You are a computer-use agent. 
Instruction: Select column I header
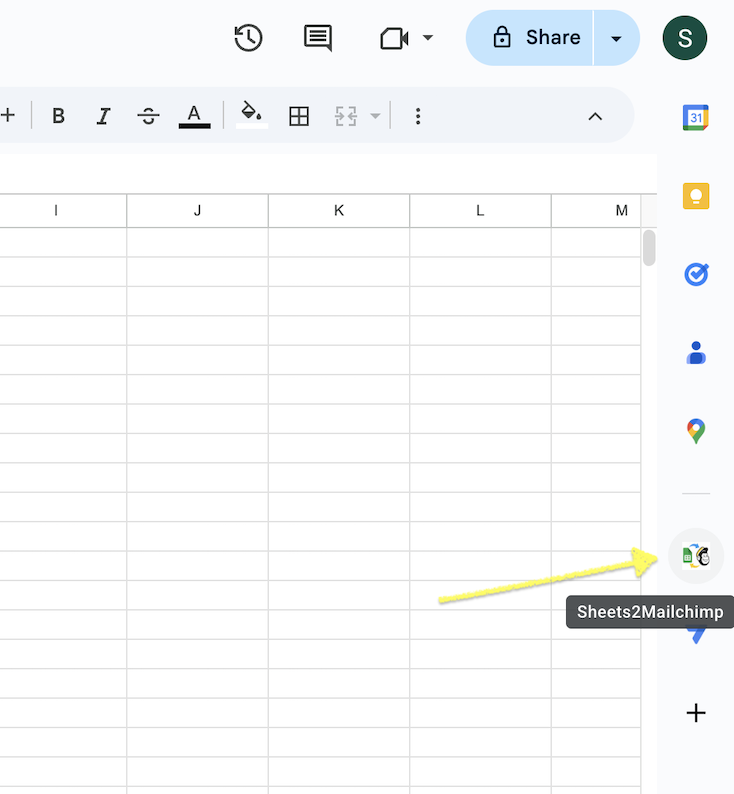pyautogui.click(x=63, y=211)
